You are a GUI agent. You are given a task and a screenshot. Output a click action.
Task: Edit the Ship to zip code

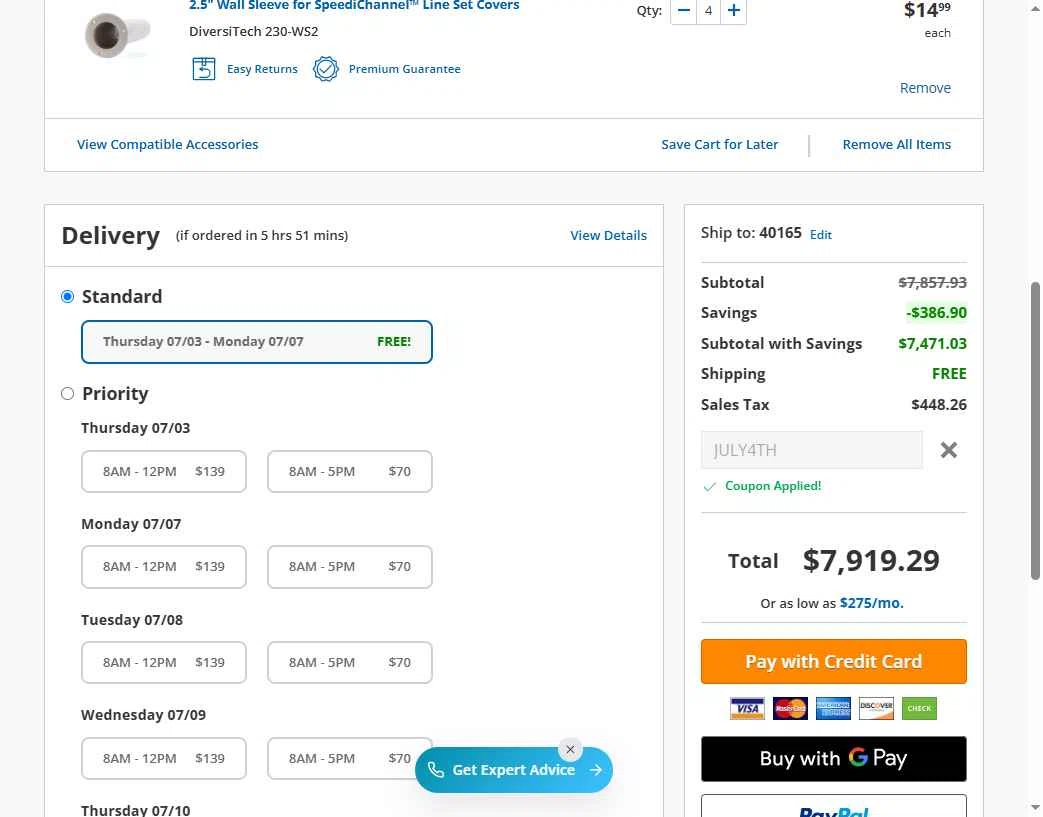tap(820, 235)
